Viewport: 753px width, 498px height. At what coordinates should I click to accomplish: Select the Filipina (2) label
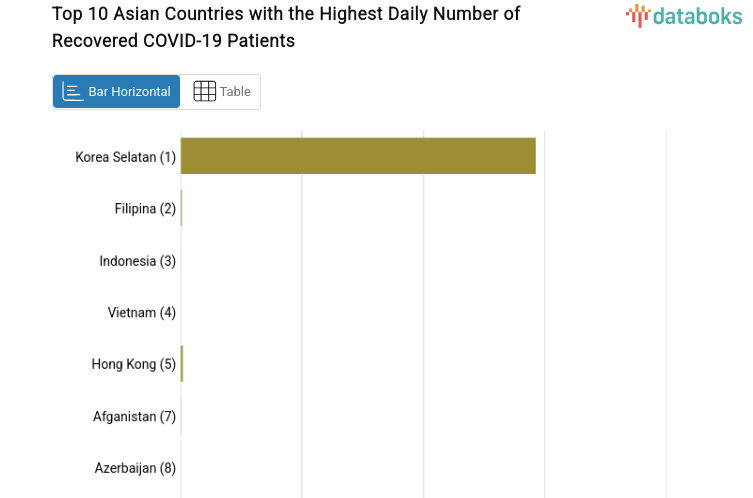145,209
